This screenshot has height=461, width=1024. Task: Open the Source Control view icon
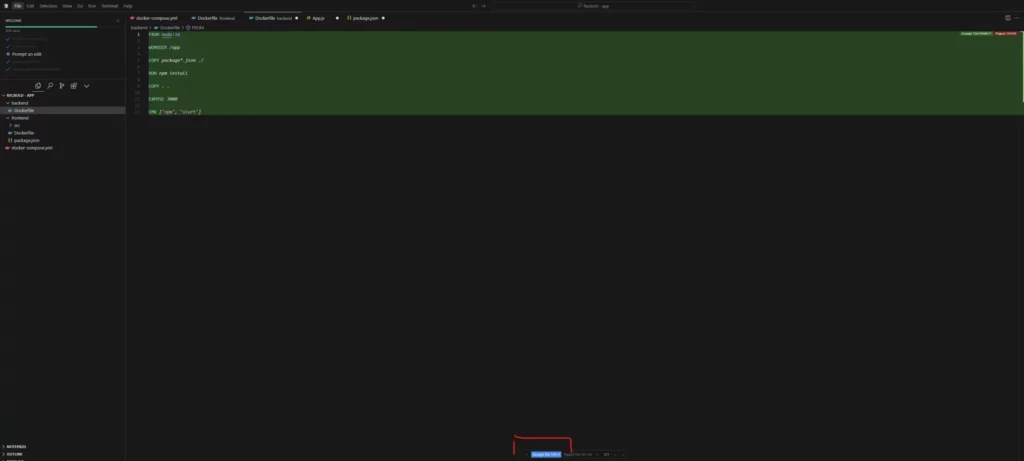pos(62,86)
